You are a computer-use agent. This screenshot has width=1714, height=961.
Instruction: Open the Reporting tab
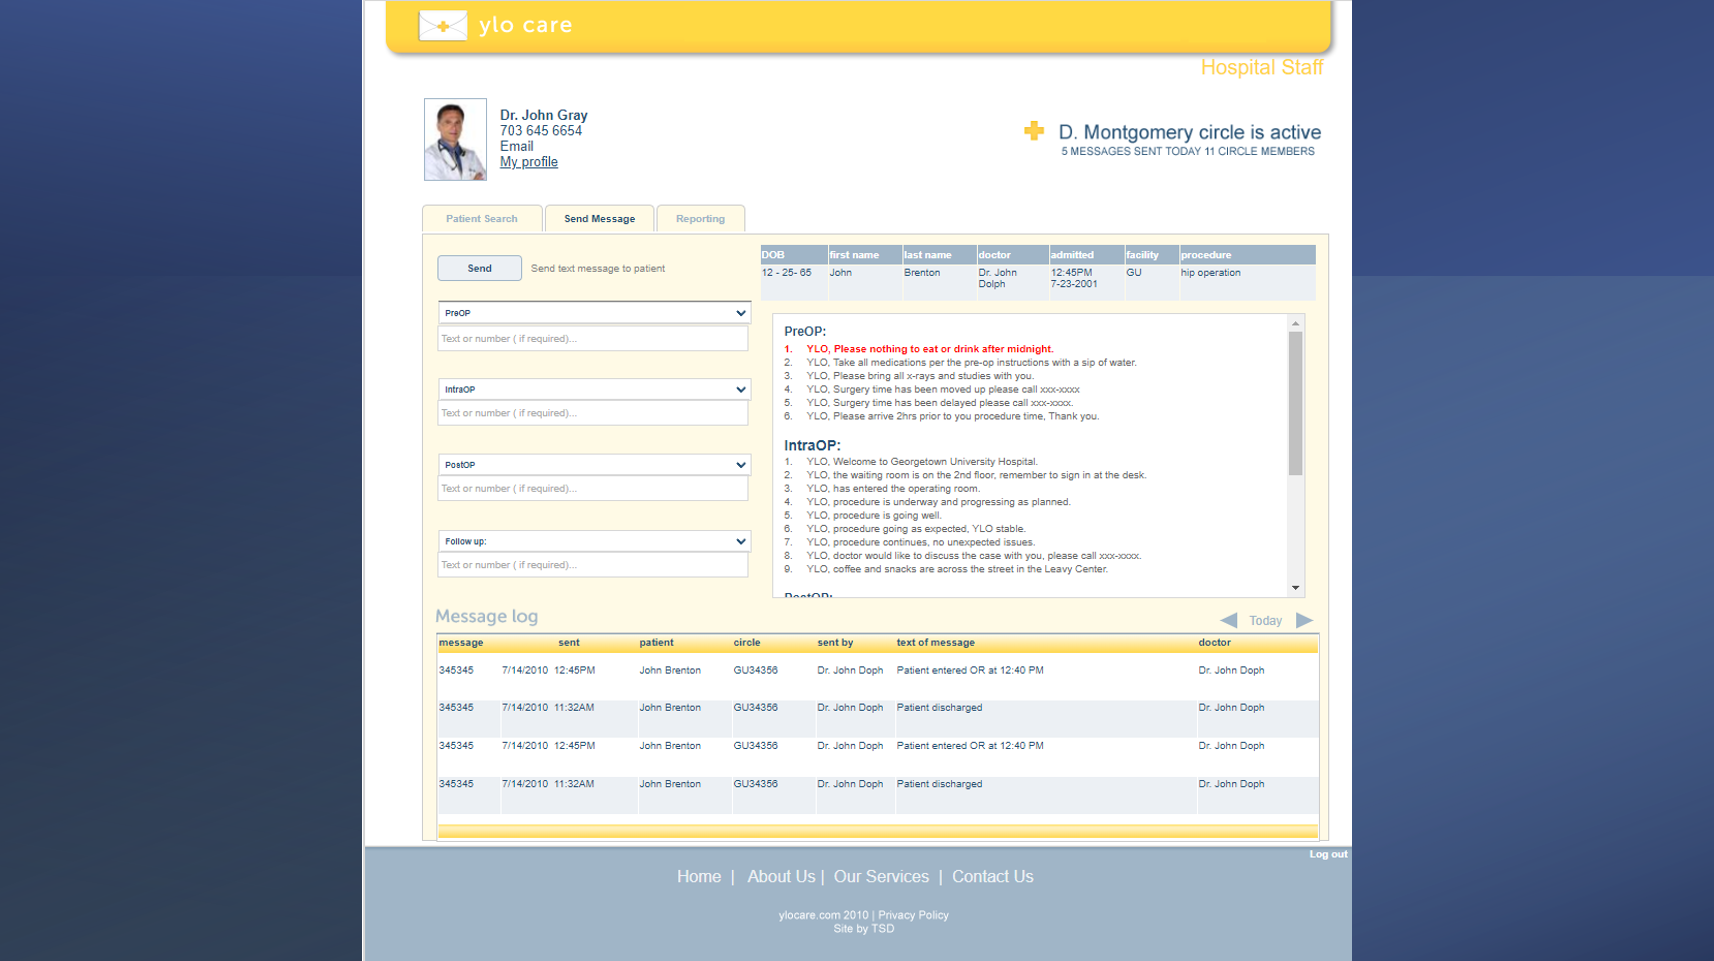tap(700, 219)
